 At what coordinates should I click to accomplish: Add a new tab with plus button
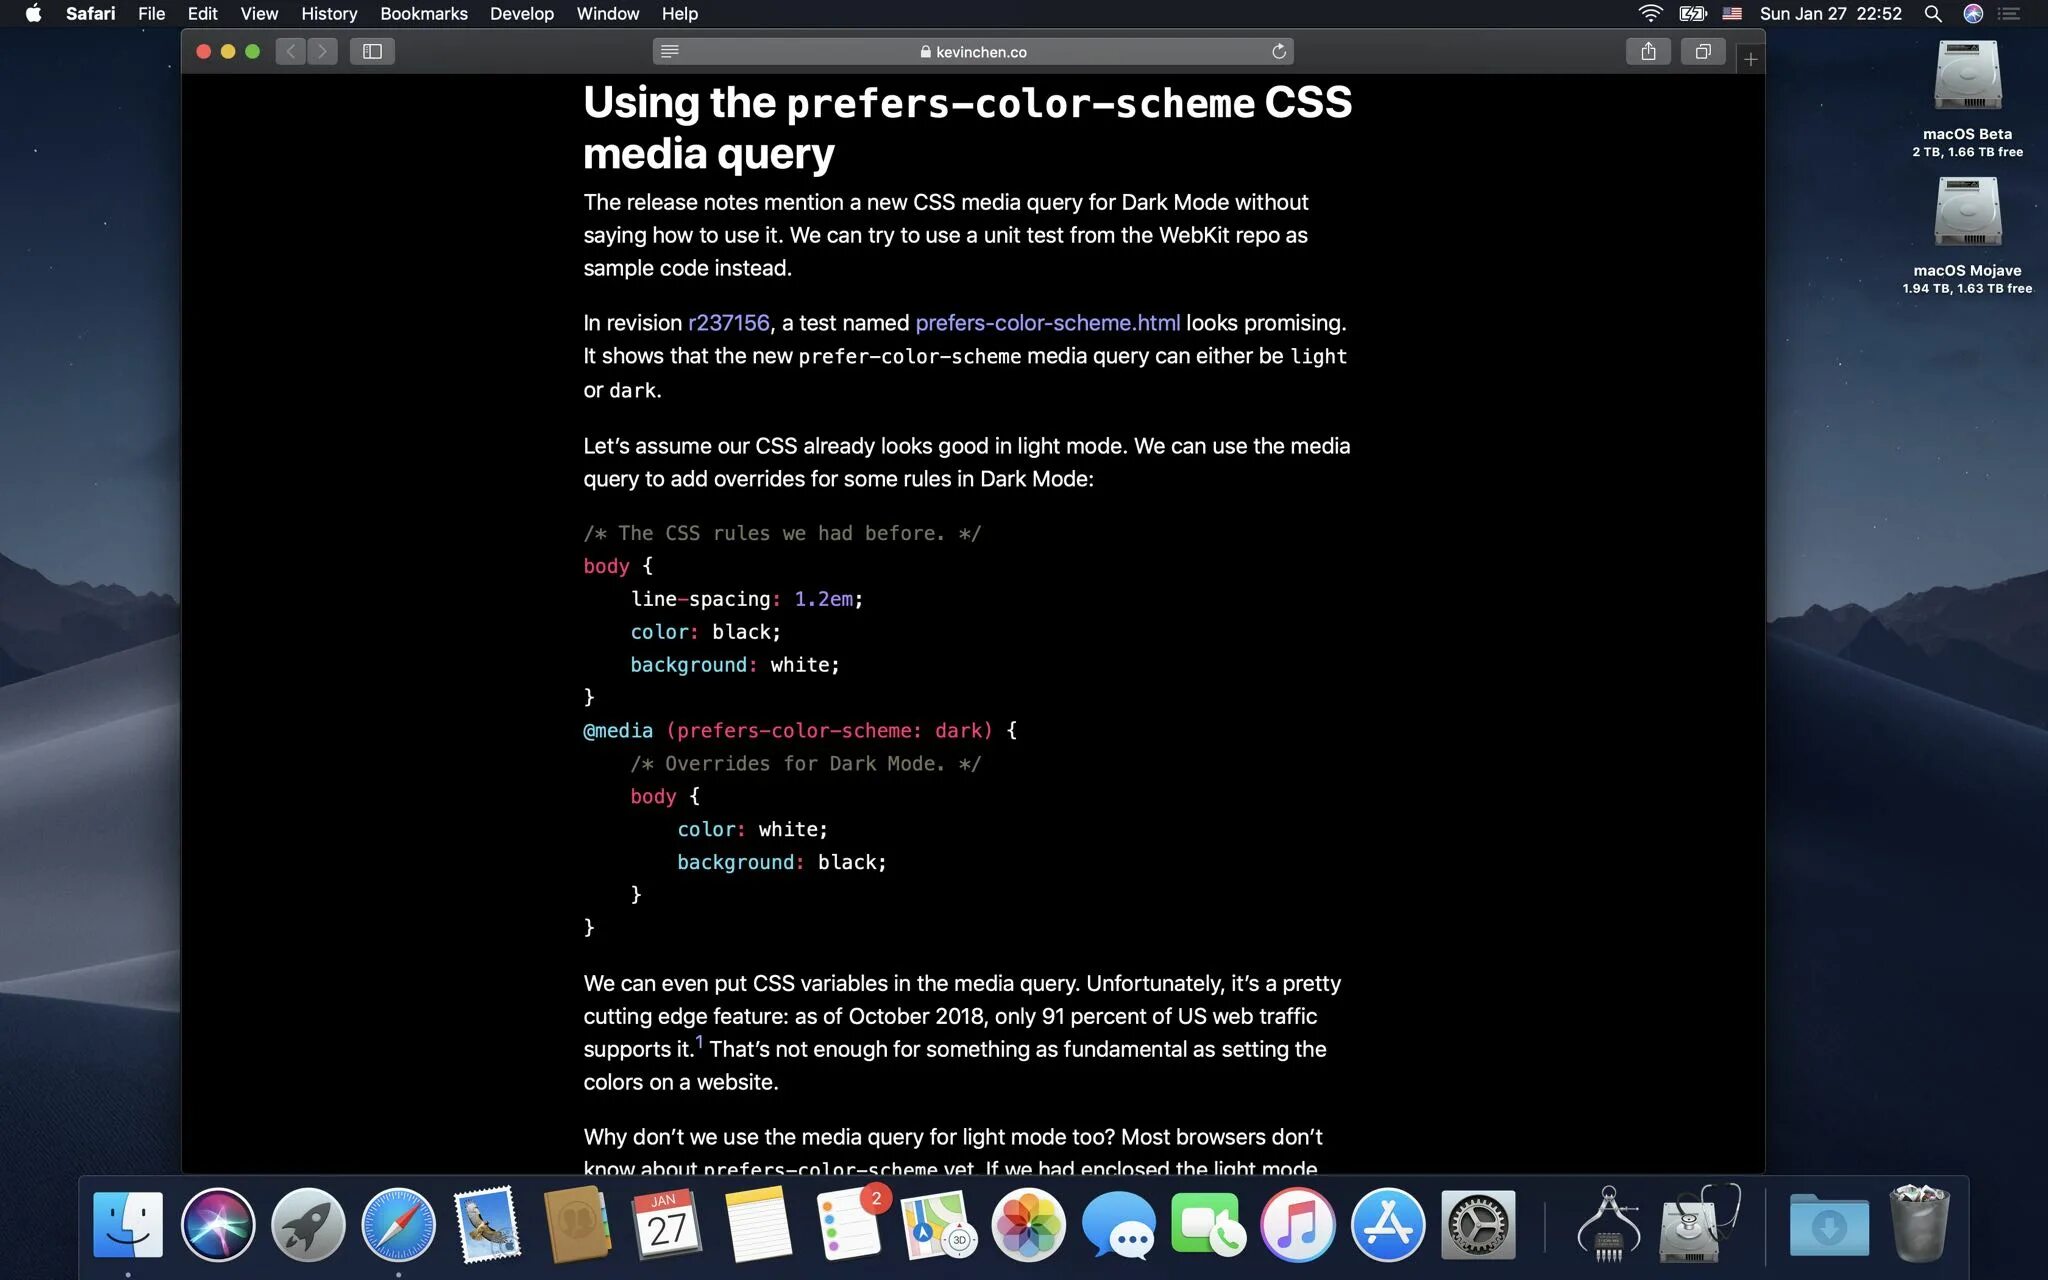(1750, 59)
